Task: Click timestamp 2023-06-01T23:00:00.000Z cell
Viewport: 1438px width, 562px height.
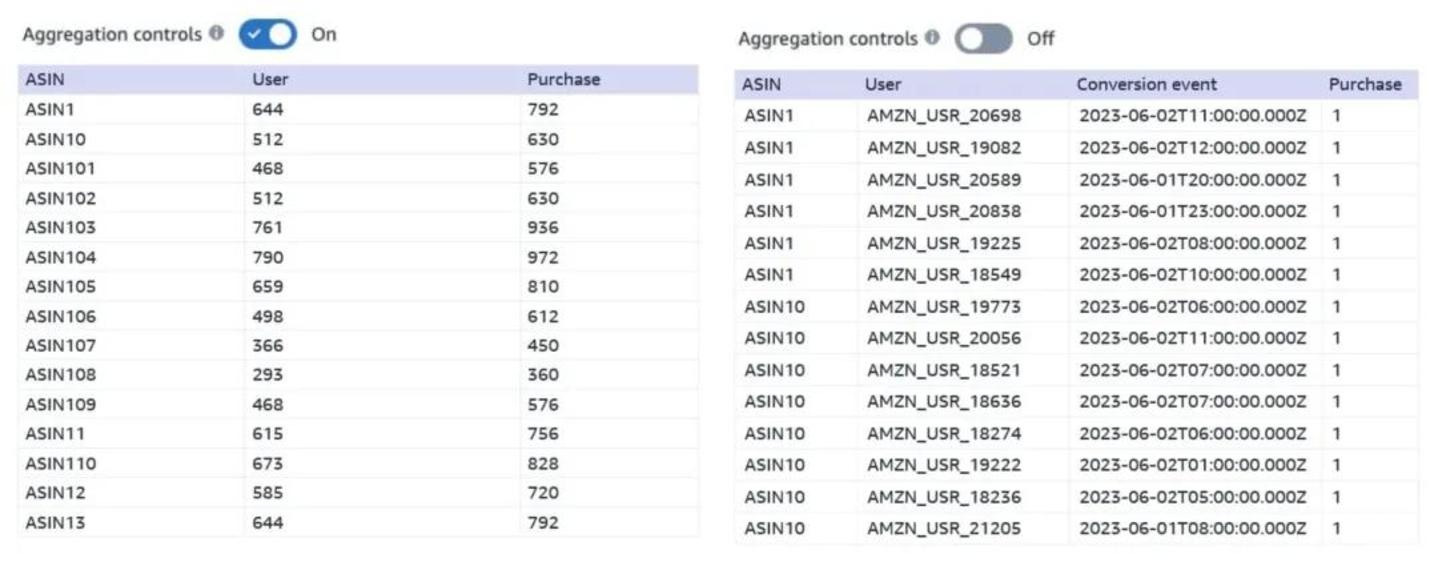Action: (1192, 211)
